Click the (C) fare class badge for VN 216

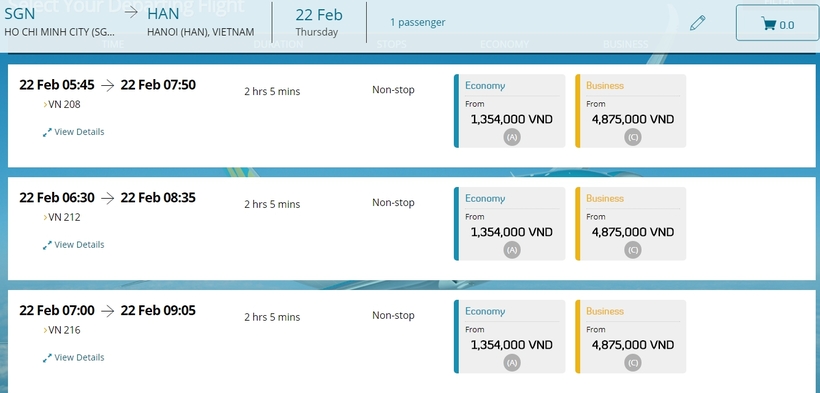point(633,363)
